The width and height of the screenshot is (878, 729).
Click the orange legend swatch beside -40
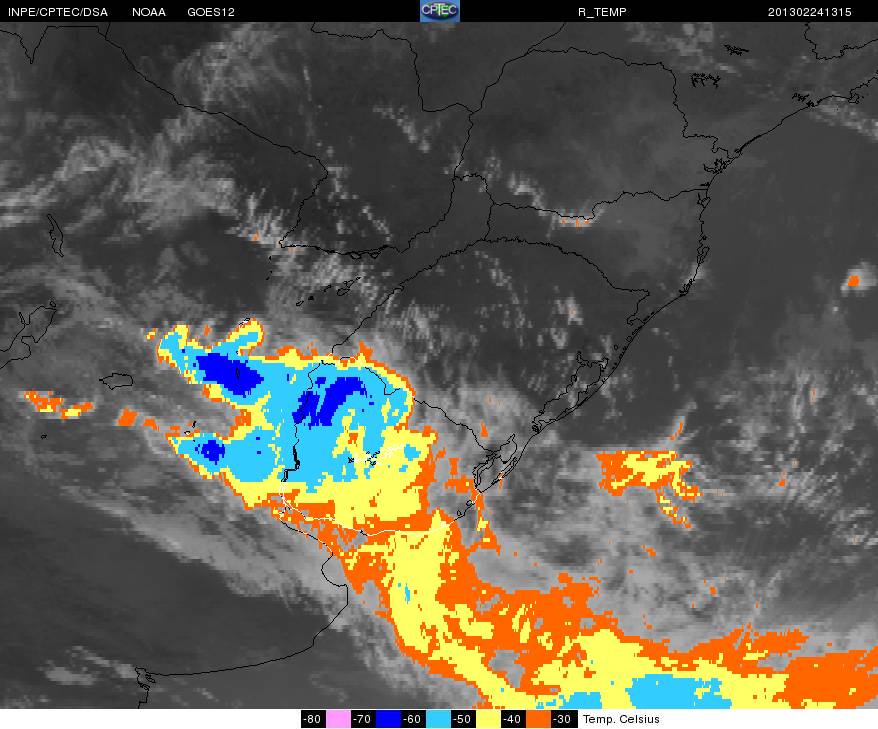coord(538,719)
